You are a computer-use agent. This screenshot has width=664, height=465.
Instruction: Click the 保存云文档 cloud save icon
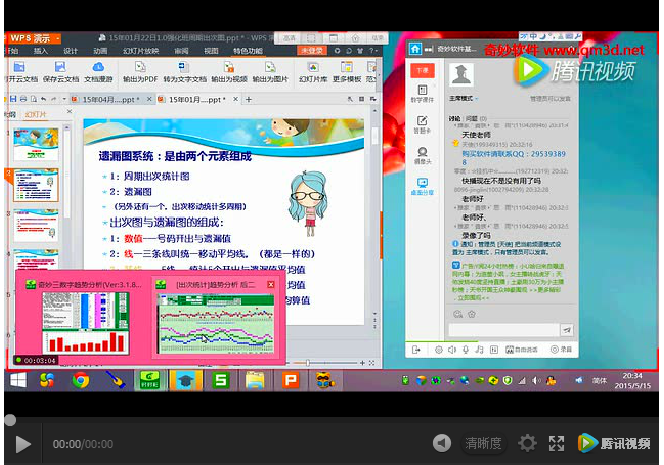60,73
